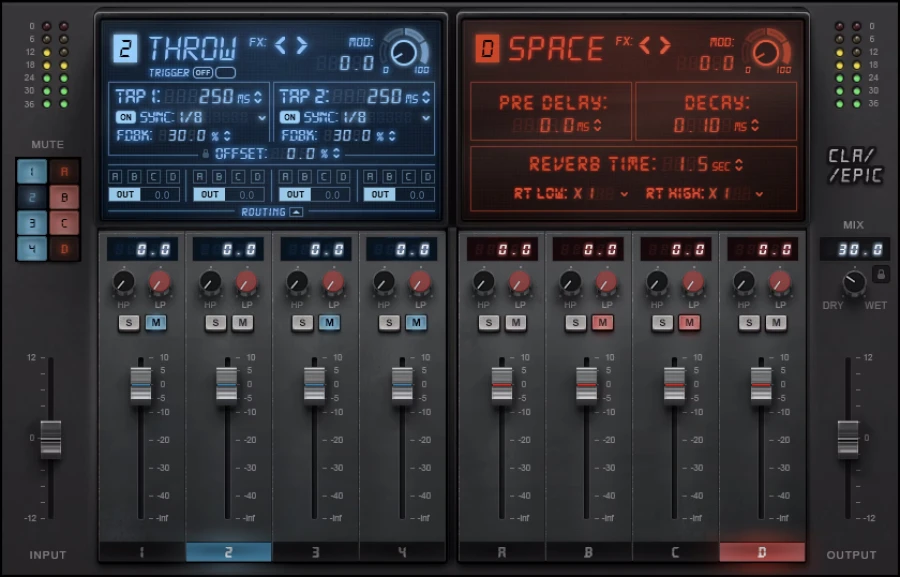Image resolution: width=900 pixels, height=577 pixels.
Task: Collapse the ROUTING section arrow
Action: pyautogui.click(x=296, y=212)
